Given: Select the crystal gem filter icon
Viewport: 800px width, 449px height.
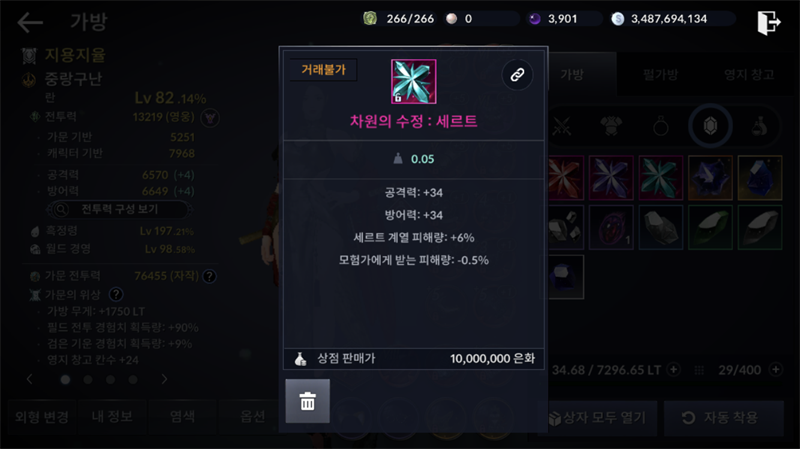Looking at the screenshot, I should pyautogui.click(x=710, y=126).
